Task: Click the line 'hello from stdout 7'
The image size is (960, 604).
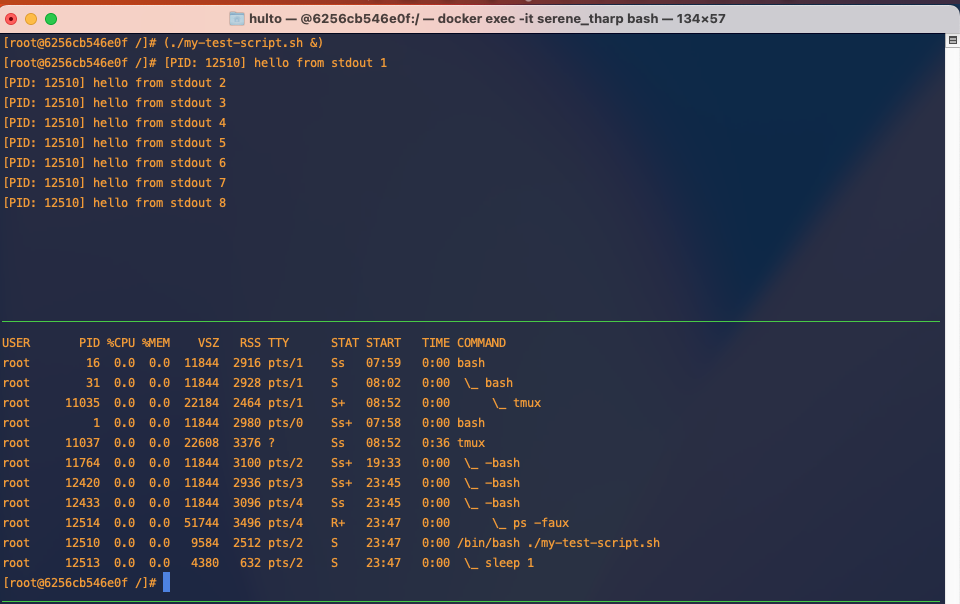Action: 159,183
